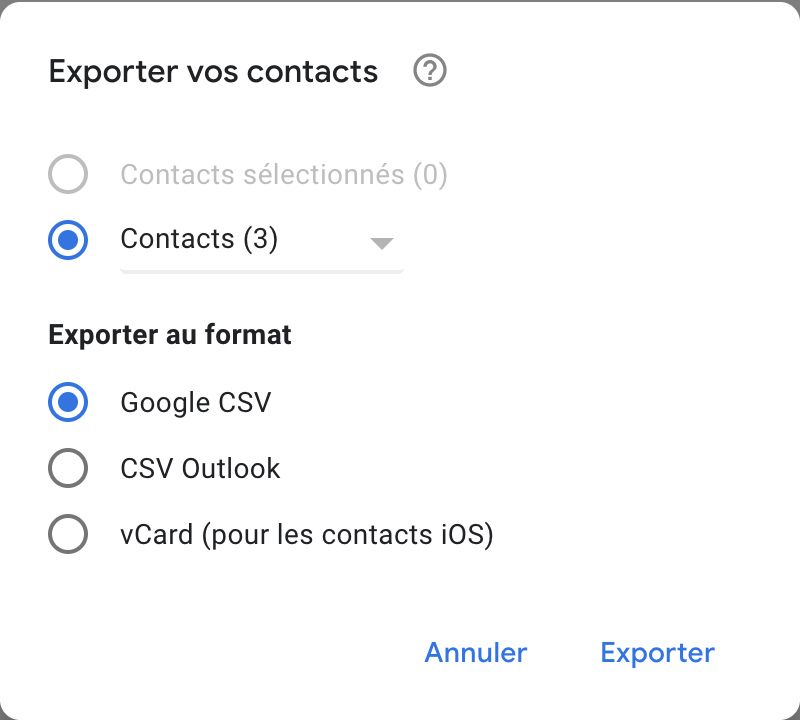Select the vCard radio button
800x720 pixels.
pyautogui.click(x=68, y=535)
